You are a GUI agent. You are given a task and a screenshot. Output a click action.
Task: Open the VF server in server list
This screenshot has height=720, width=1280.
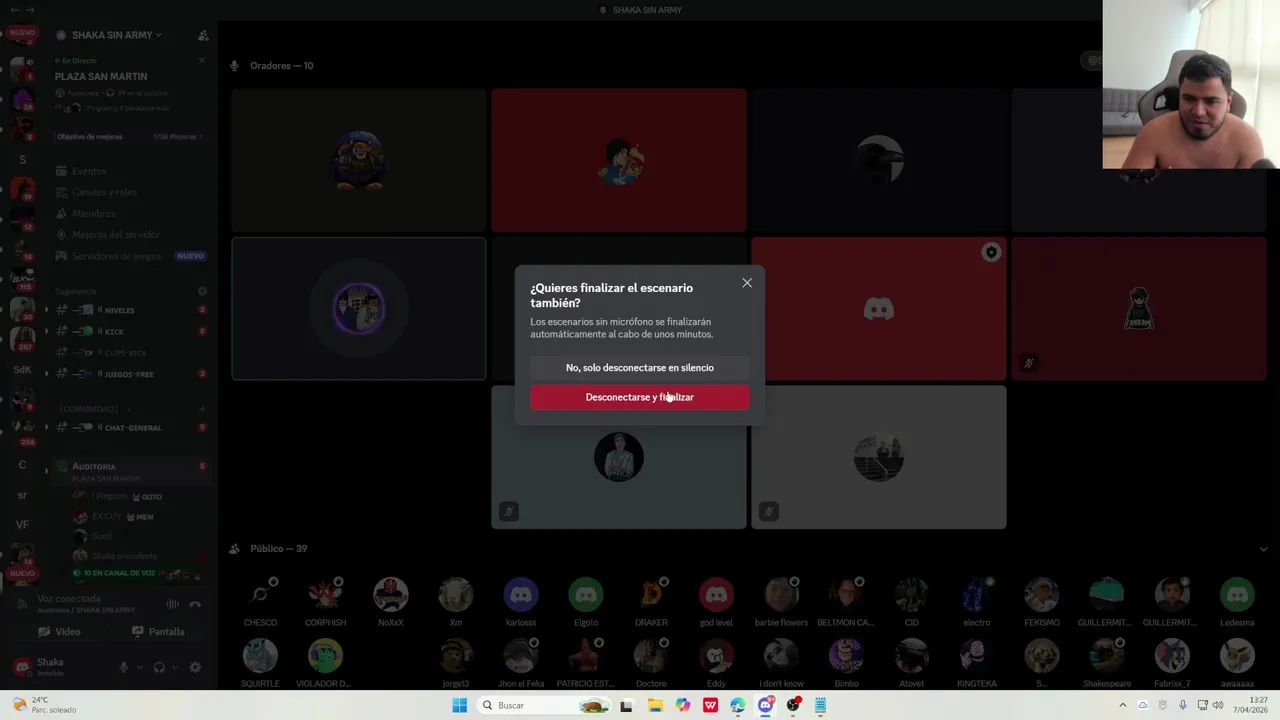click(22, 524)
